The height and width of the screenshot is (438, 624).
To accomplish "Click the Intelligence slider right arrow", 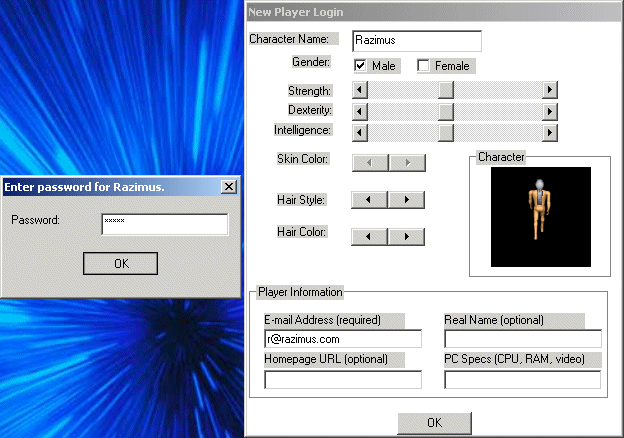I will click(x=550, y=132).
